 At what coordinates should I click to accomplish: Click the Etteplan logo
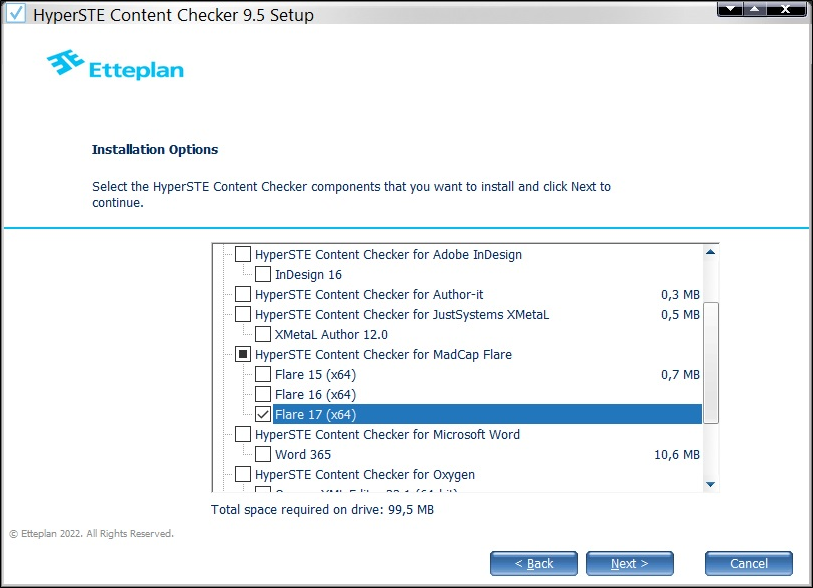pos(115,65)
